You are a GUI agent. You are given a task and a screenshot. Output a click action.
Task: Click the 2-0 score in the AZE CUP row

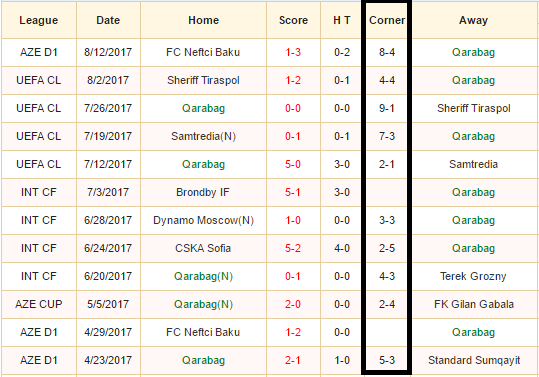(293, 304)
